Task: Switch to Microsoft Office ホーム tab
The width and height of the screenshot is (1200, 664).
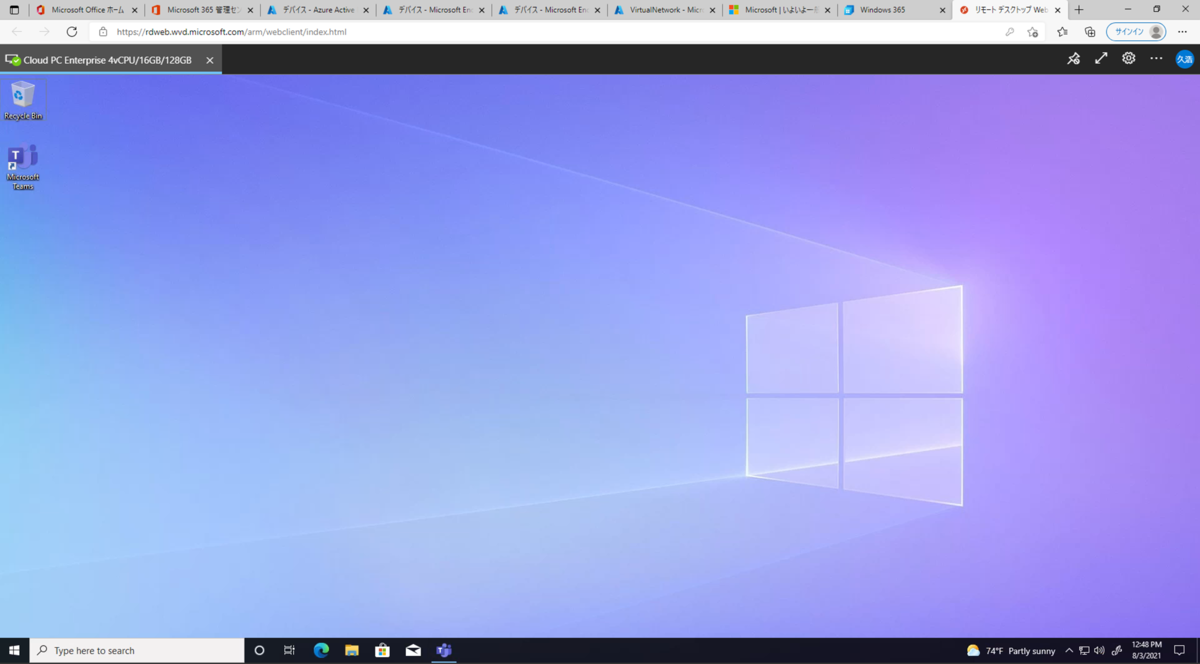Action: pyautogui.click(x=85, y=10)
